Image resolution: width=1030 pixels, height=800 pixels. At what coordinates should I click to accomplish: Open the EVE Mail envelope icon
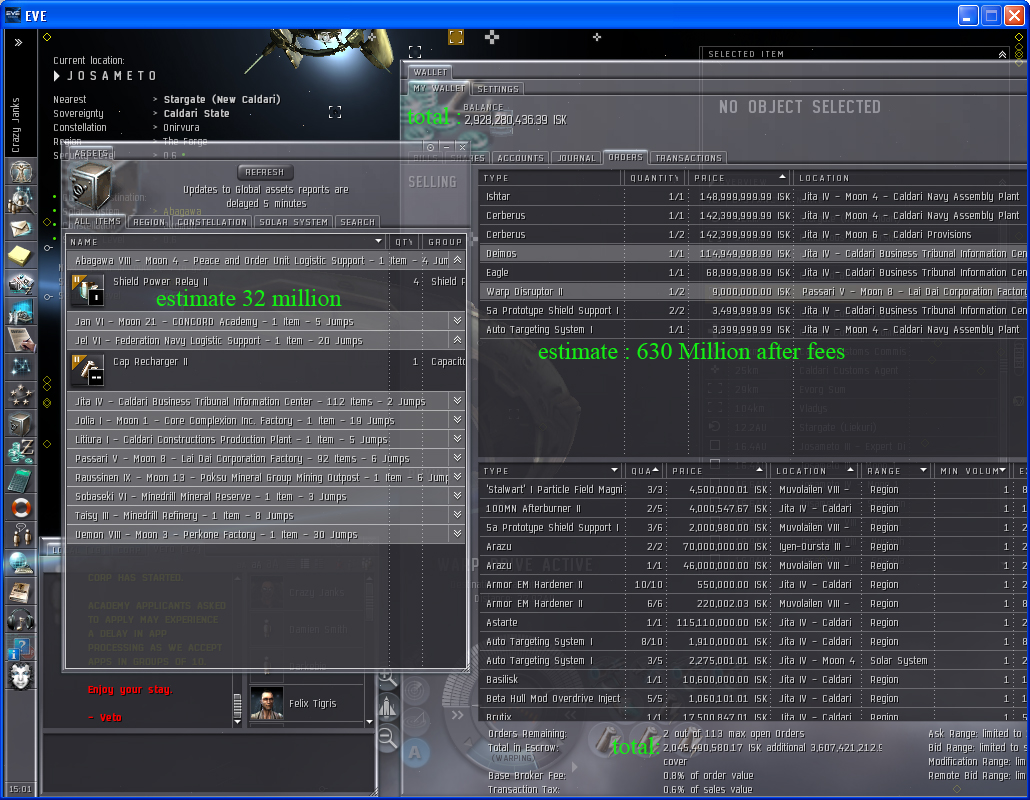tap(20, 228)
